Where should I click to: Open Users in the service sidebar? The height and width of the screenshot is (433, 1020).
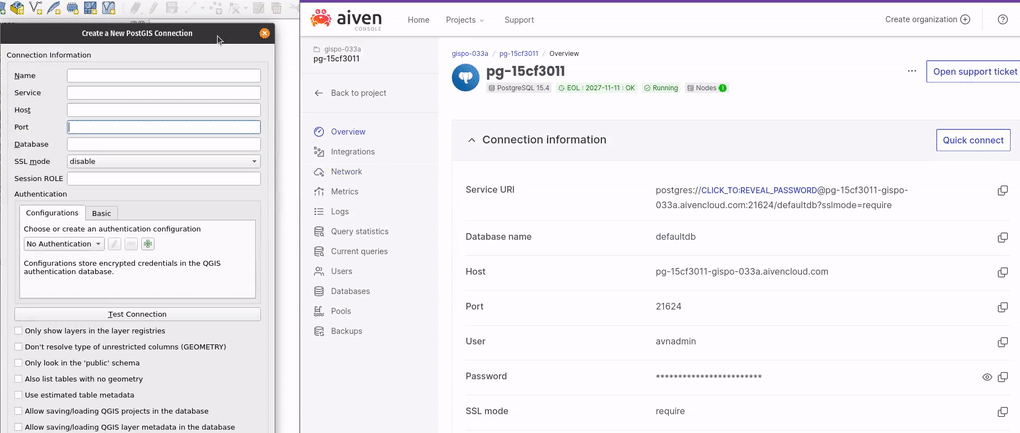pos(342,271)
